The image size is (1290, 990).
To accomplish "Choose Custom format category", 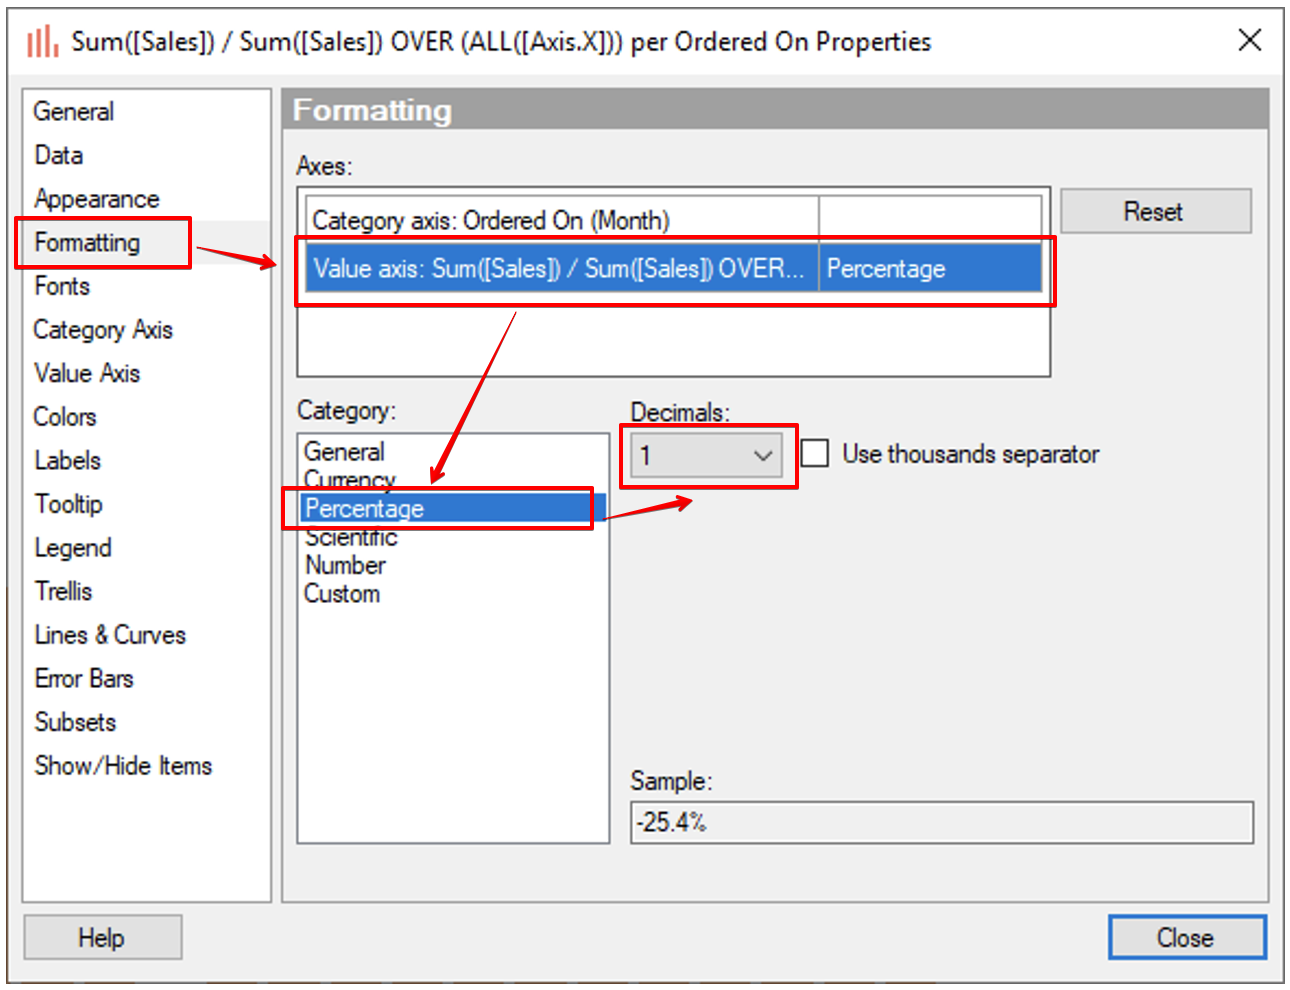I will pyautogui.click(x=342, y=594).
